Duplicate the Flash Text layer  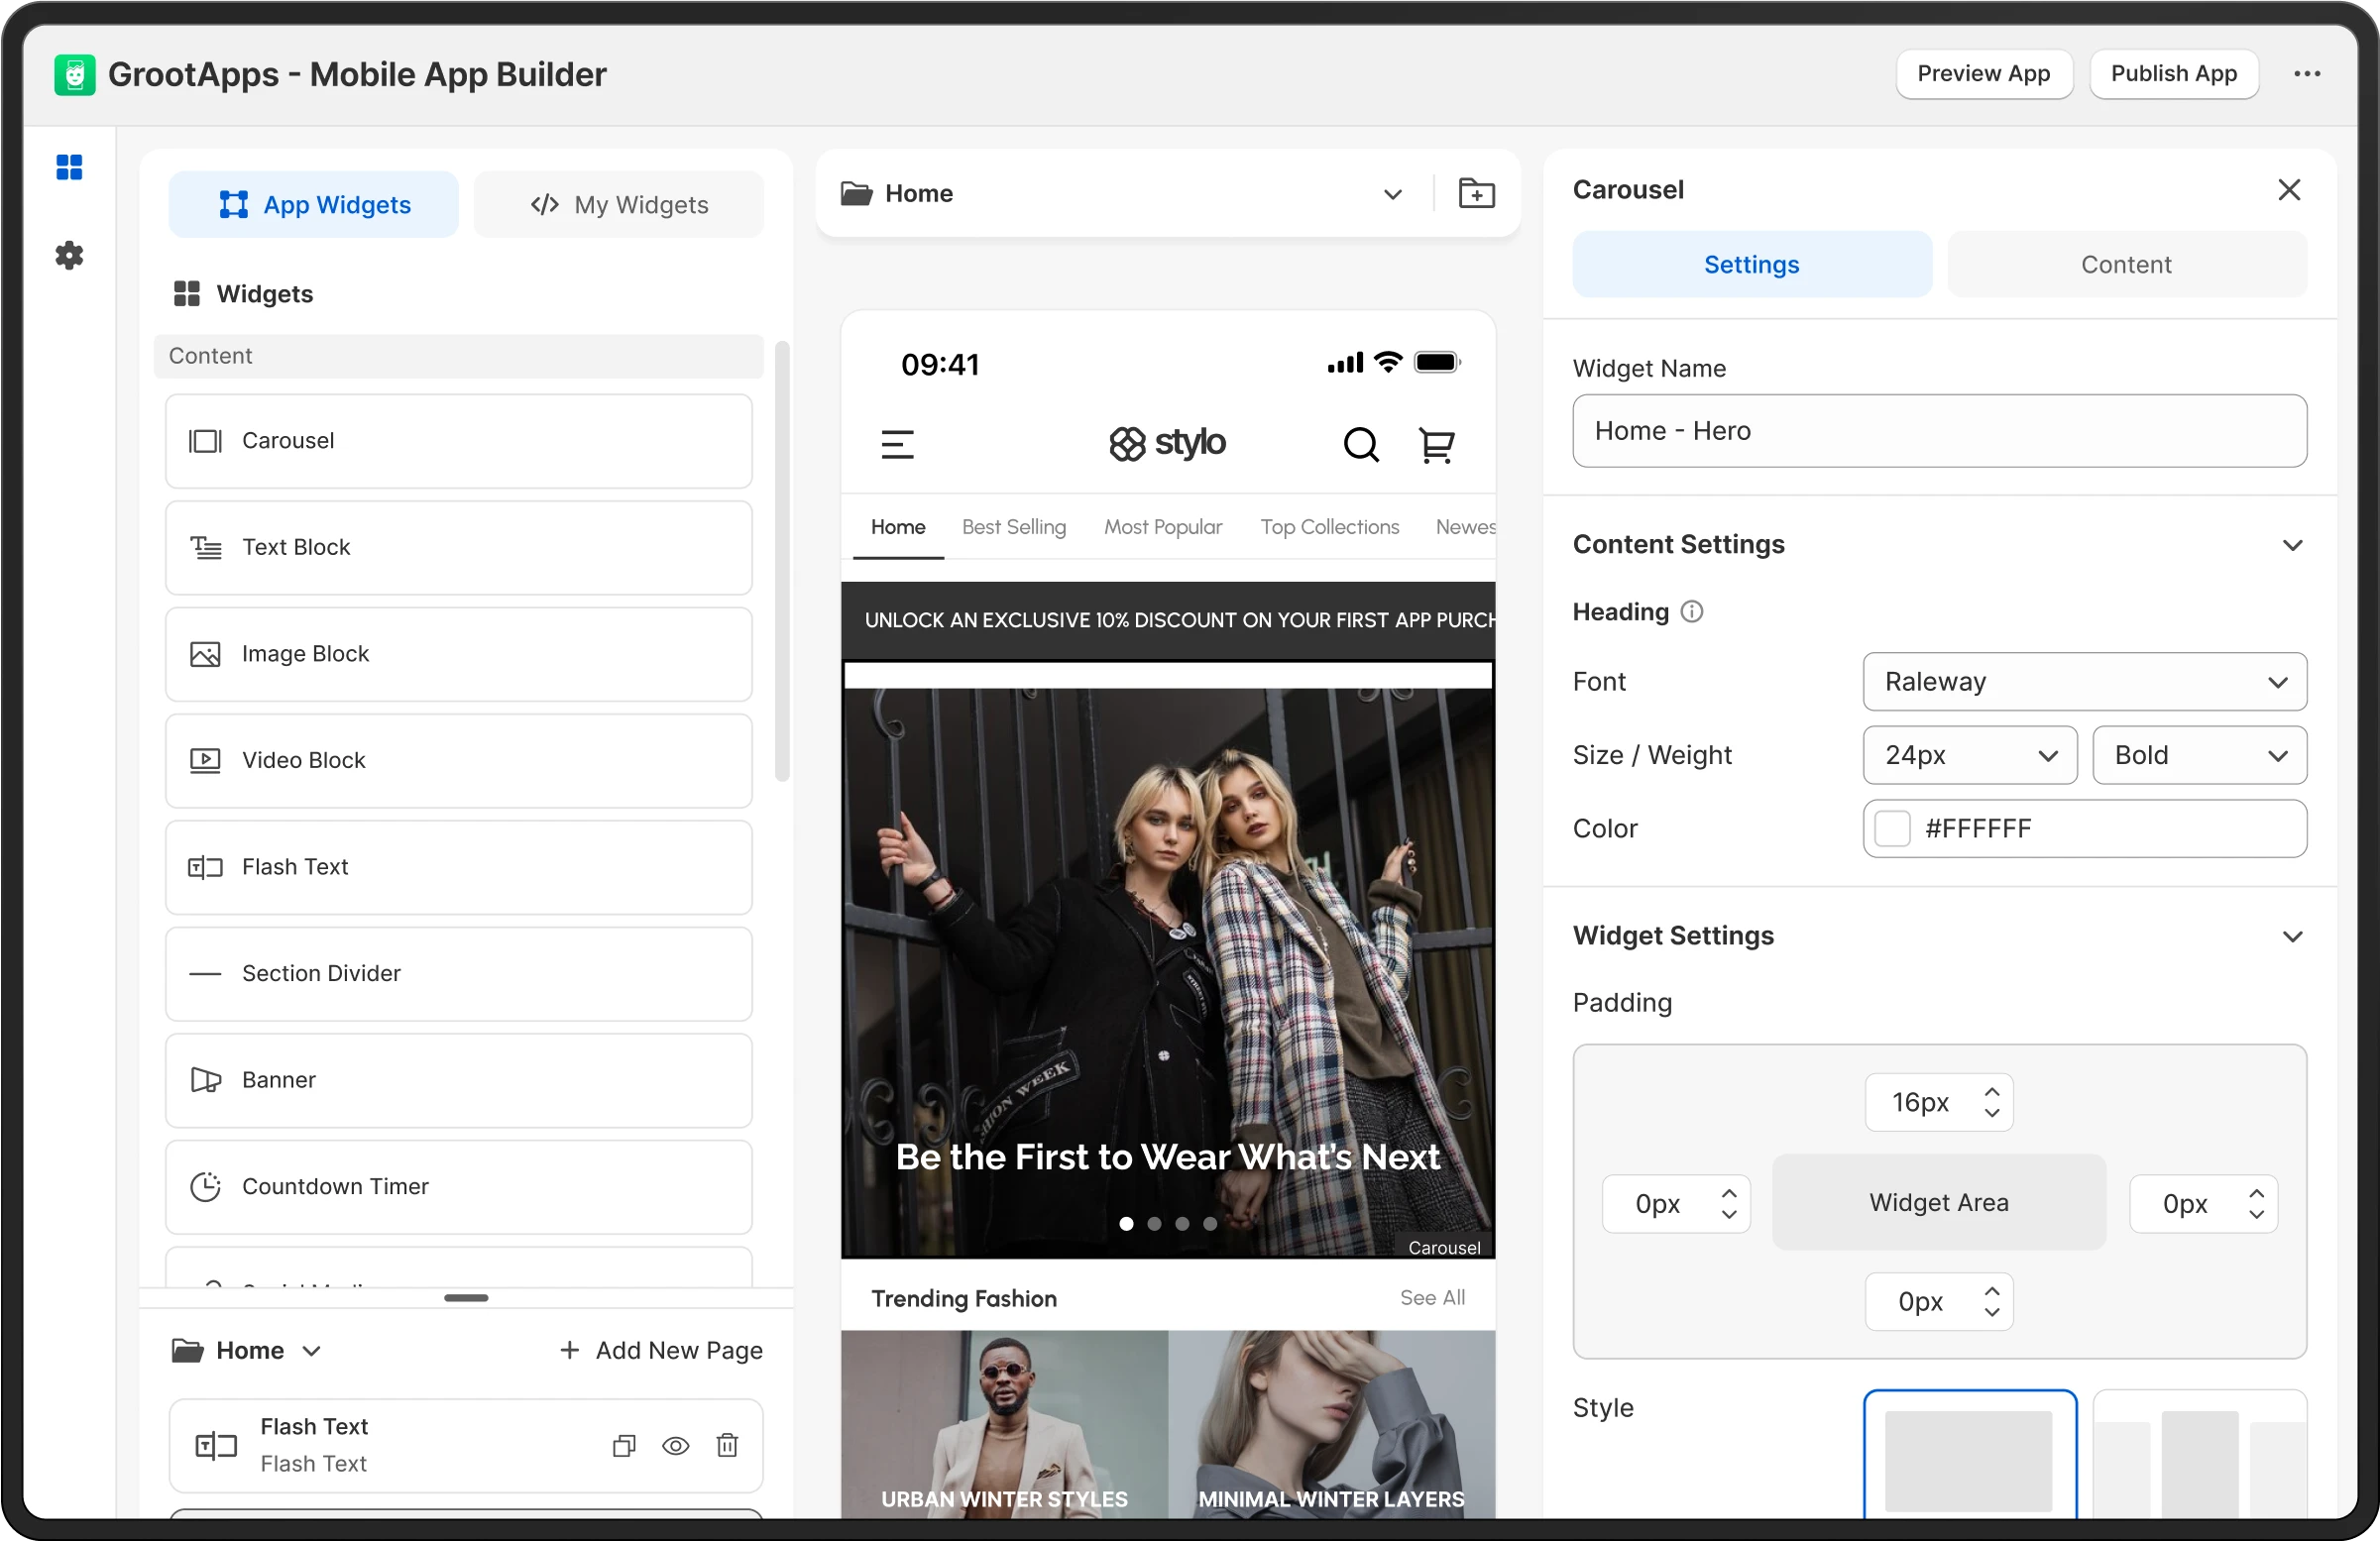[x=624, y=1445]
